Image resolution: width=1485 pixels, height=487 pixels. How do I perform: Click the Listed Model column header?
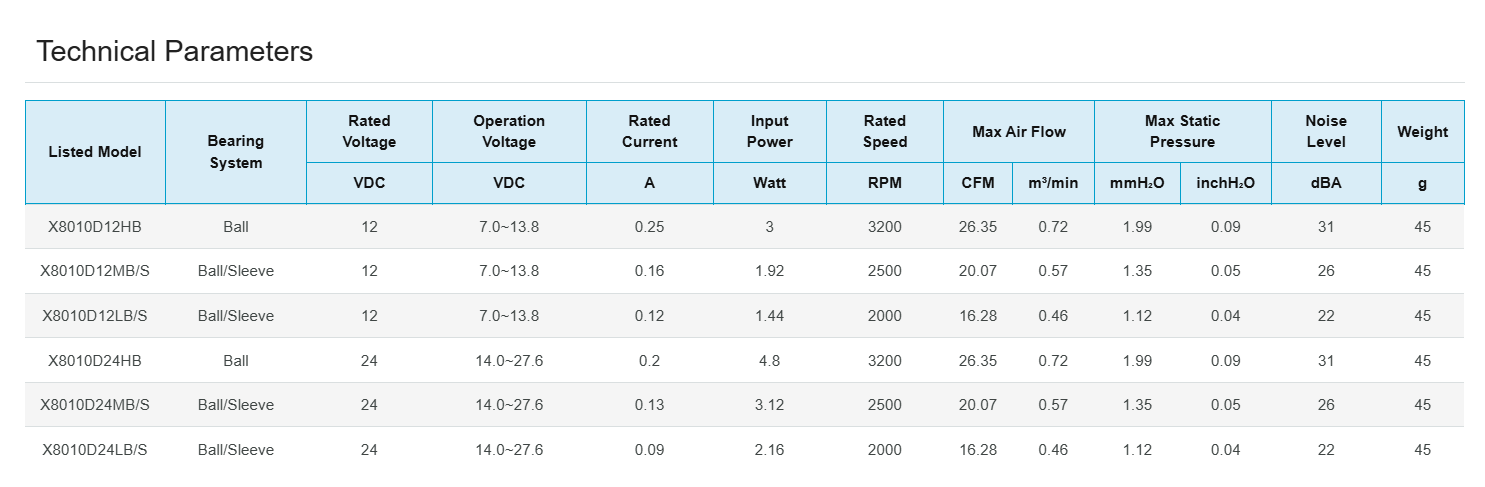(95, 152)
